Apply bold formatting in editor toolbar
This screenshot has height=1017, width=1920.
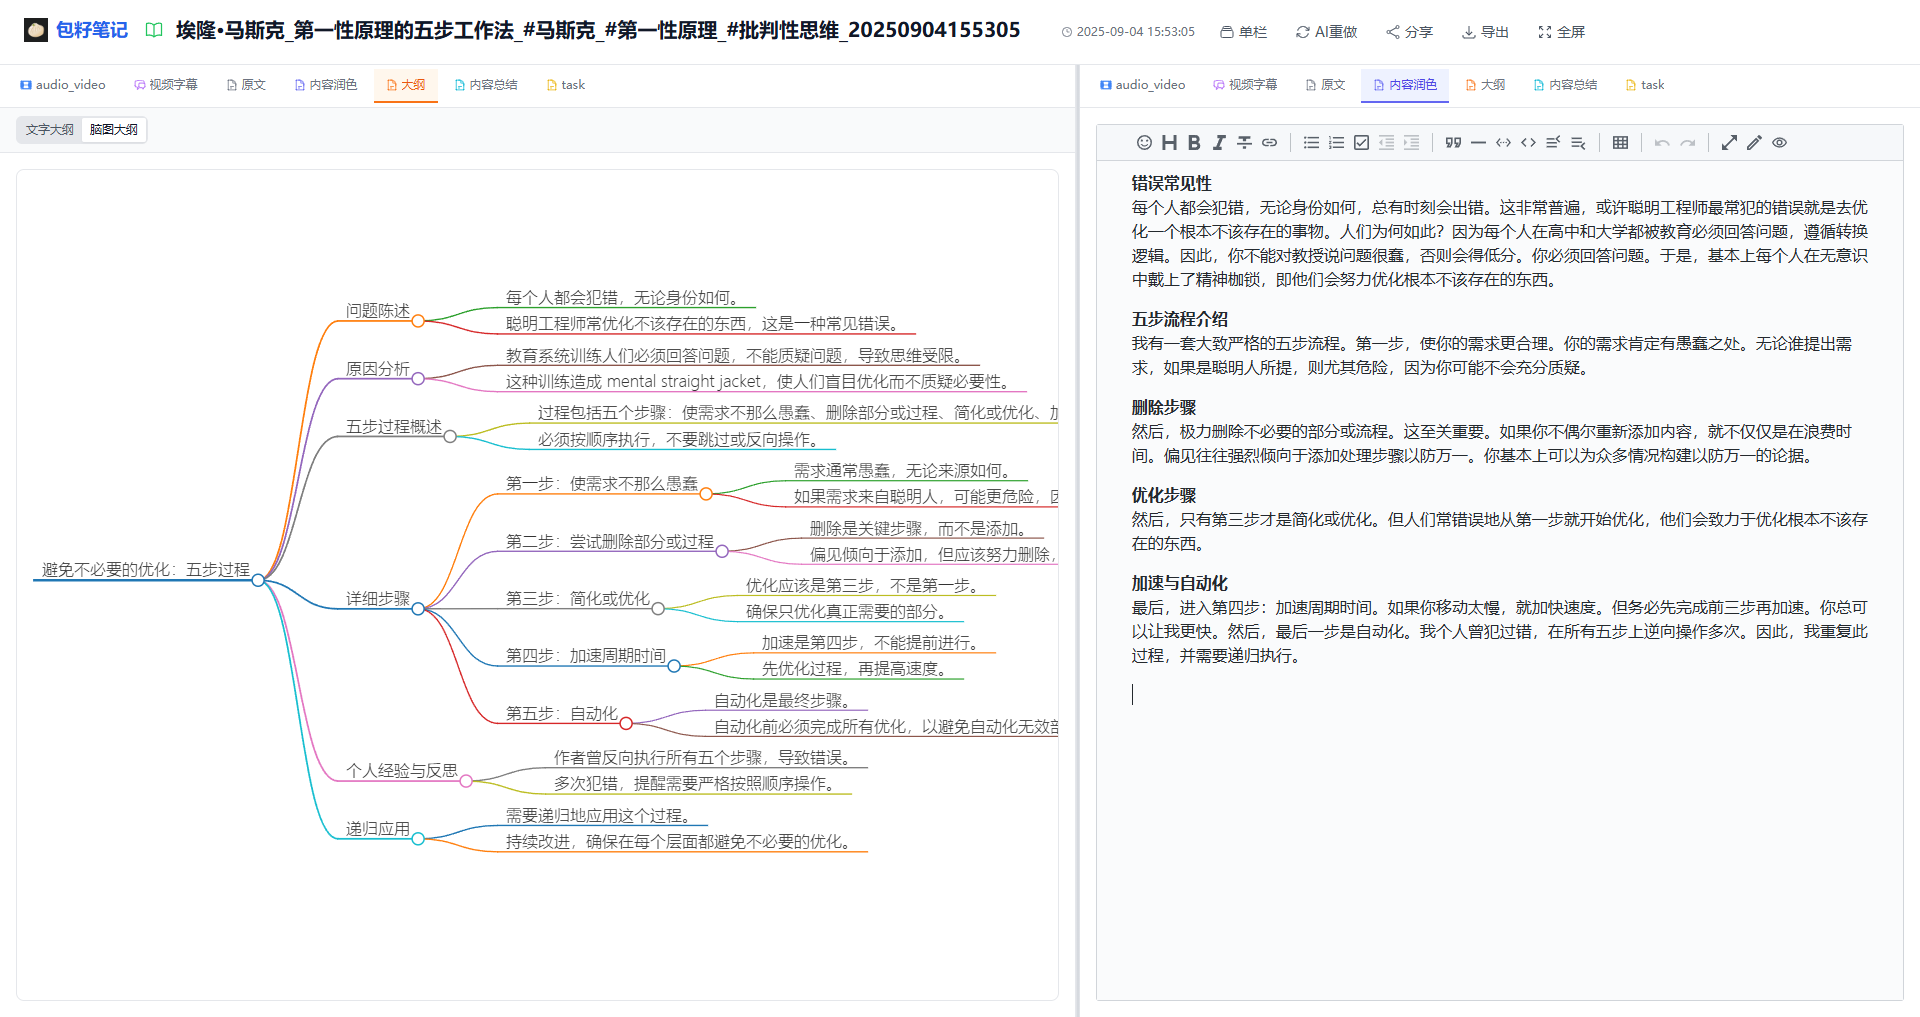(x=1194, y=143)
